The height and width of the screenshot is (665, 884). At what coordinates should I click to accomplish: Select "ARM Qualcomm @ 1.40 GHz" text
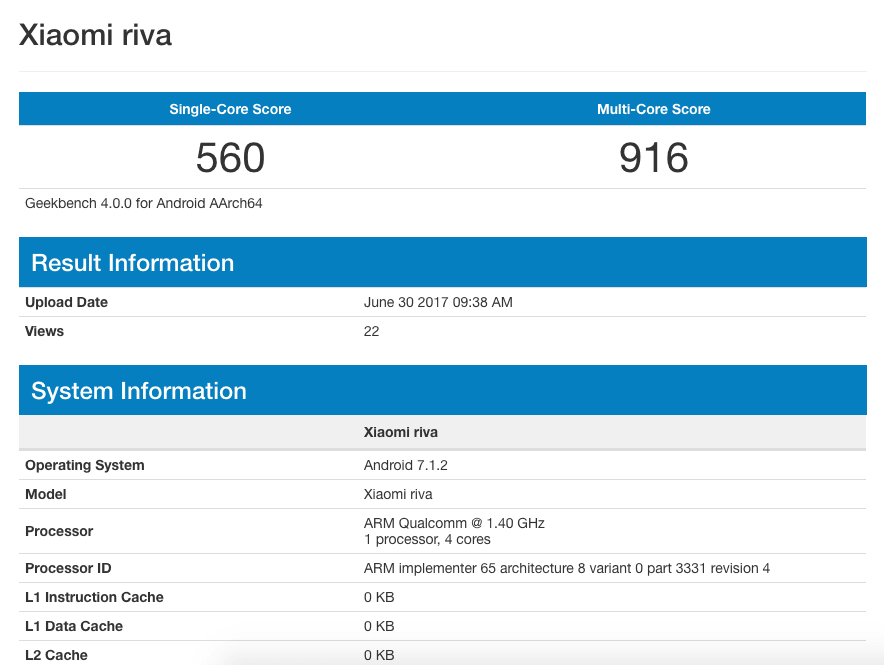coord(454,523)
